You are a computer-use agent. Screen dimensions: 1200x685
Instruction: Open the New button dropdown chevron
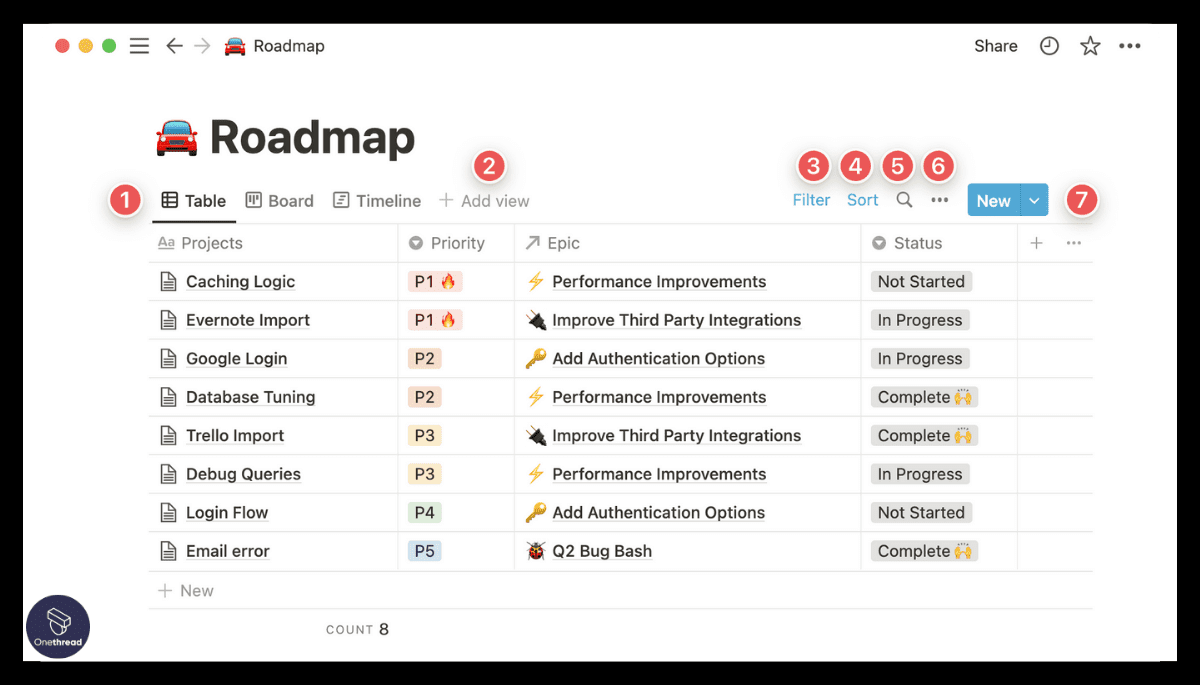pos(1036,200)
